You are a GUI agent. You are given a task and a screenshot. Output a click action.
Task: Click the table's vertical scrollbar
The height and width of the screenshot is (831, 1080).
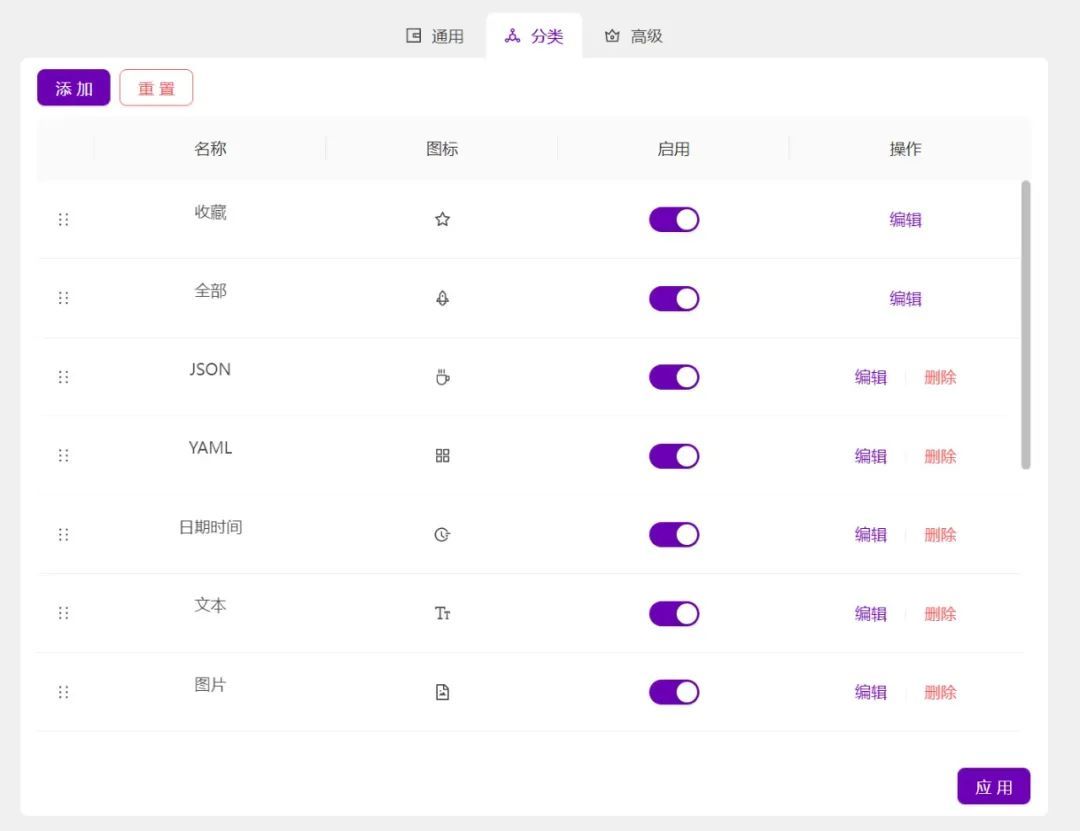click(x=1026, y=325)
